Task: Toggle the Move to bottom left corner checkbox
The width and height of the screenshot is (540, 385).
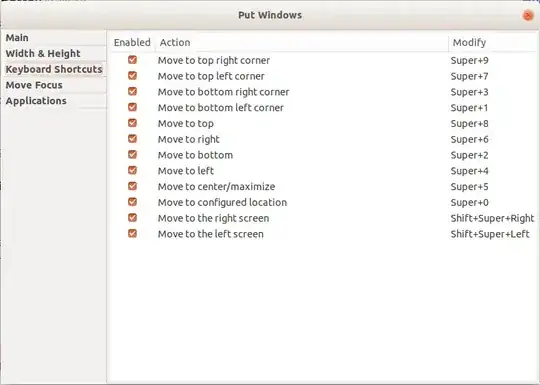Action: (x=132, y=107)
